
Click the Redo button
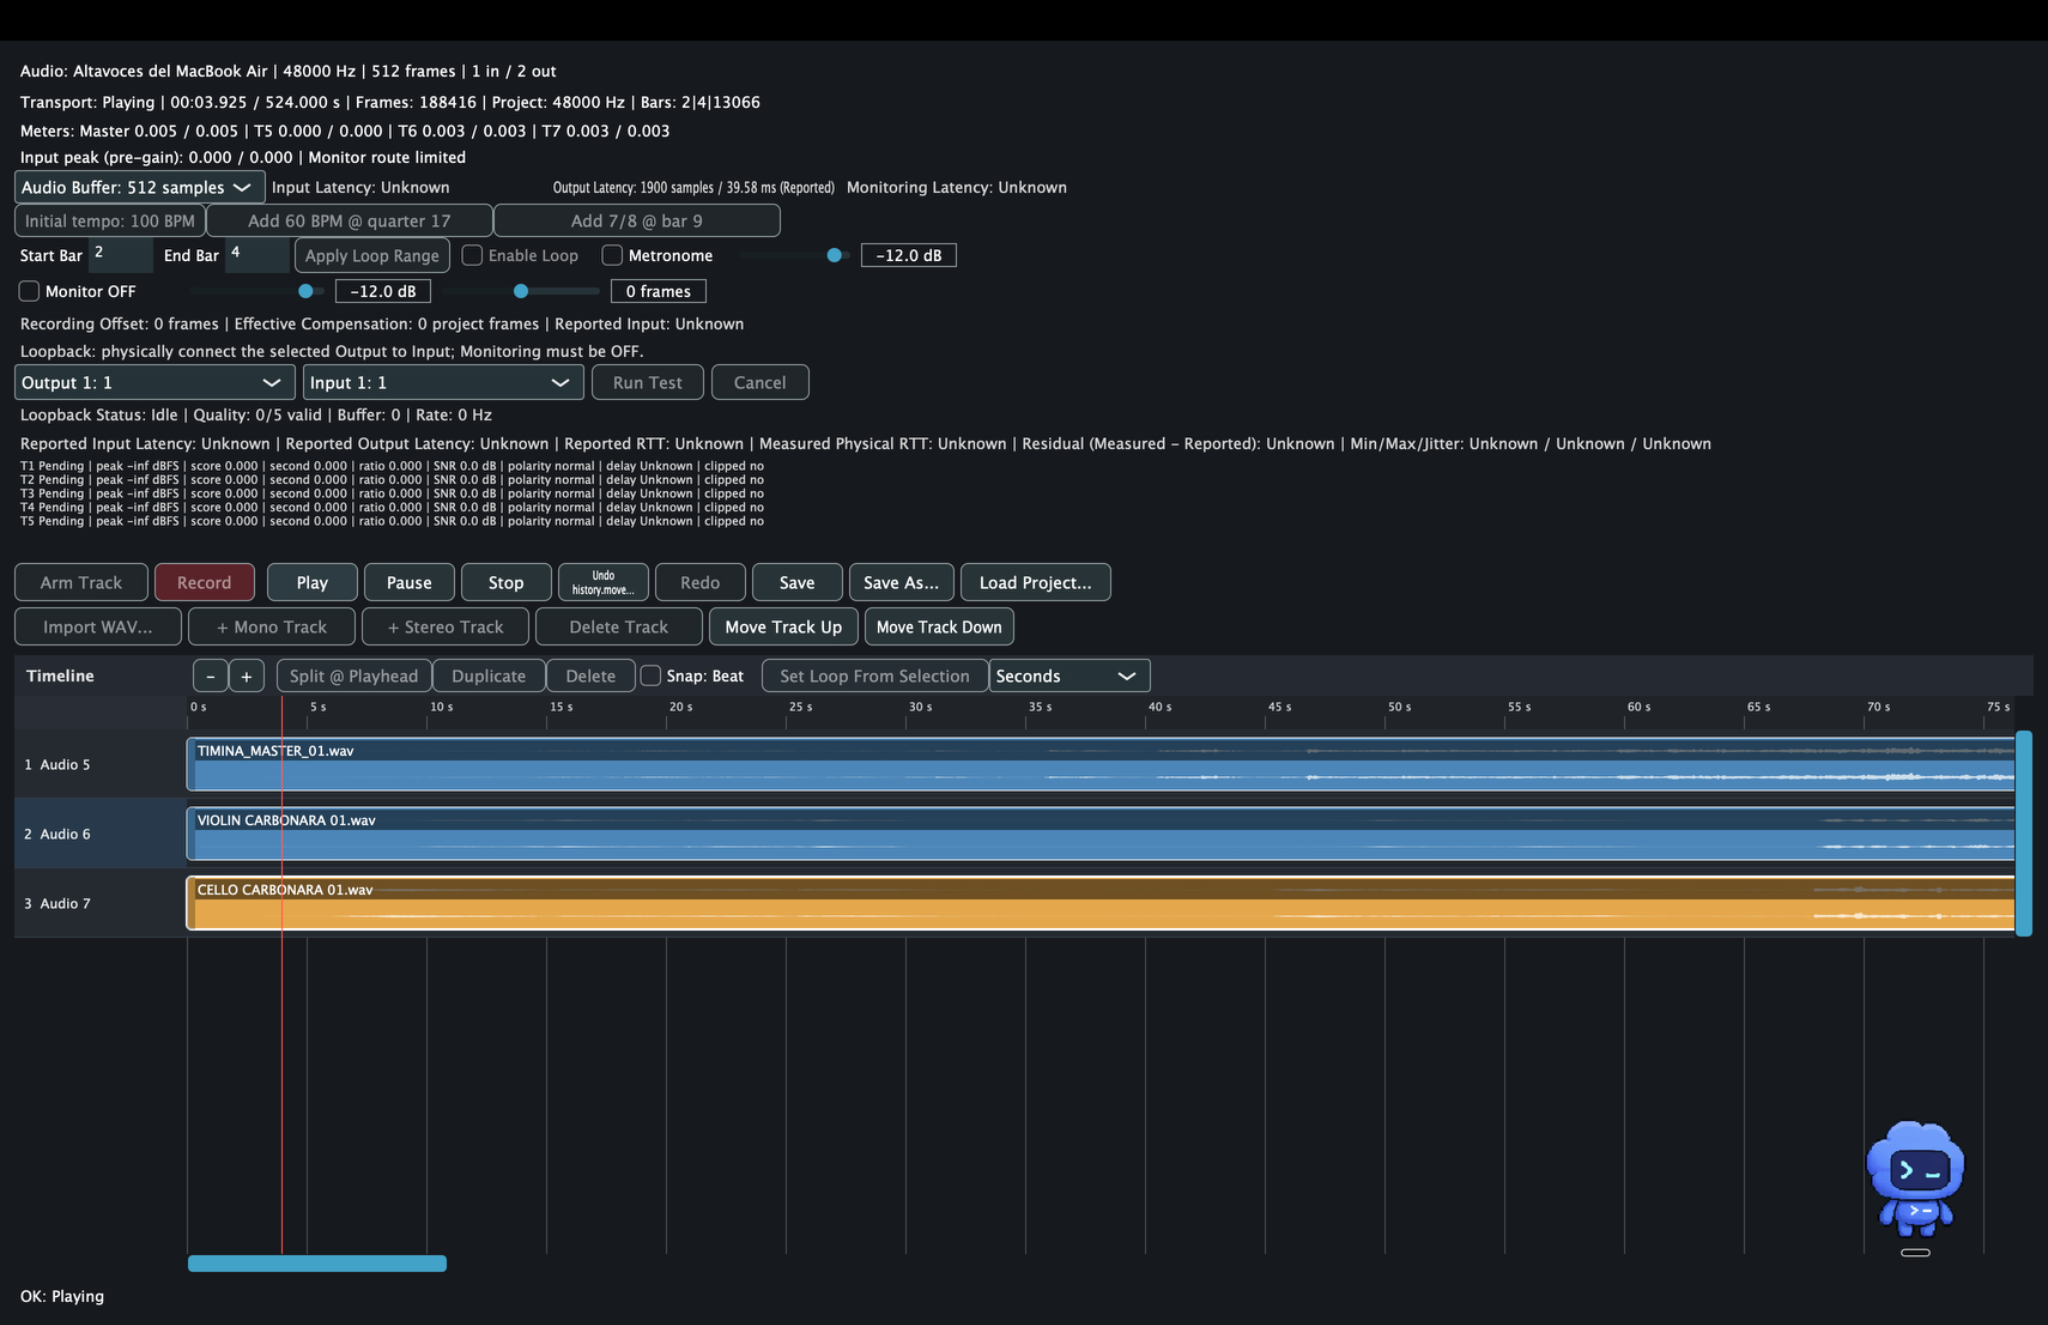(x=700, y=582)
